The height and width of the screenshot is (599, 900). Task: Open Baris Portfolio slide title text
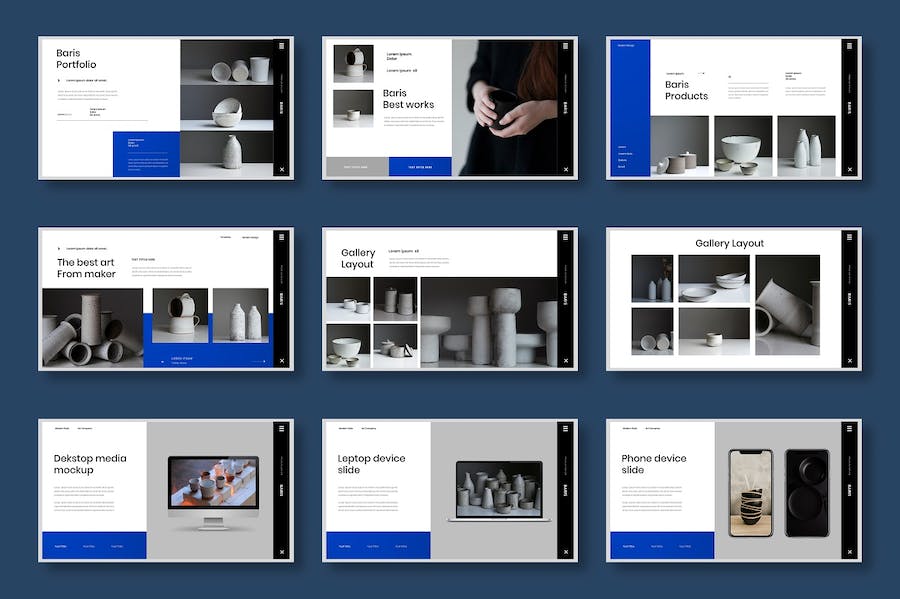(x=77, y=59)
